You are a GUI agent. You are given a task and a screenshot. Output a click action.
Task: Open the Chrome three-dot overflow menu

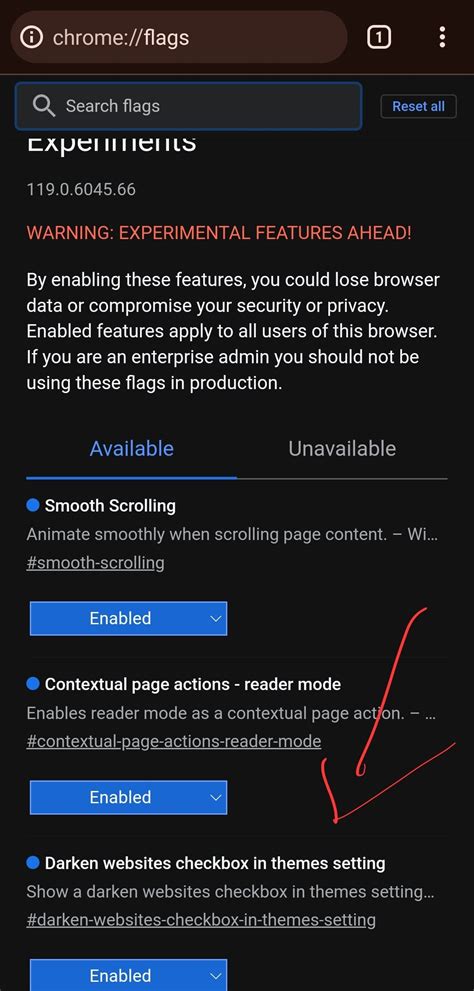442,37
